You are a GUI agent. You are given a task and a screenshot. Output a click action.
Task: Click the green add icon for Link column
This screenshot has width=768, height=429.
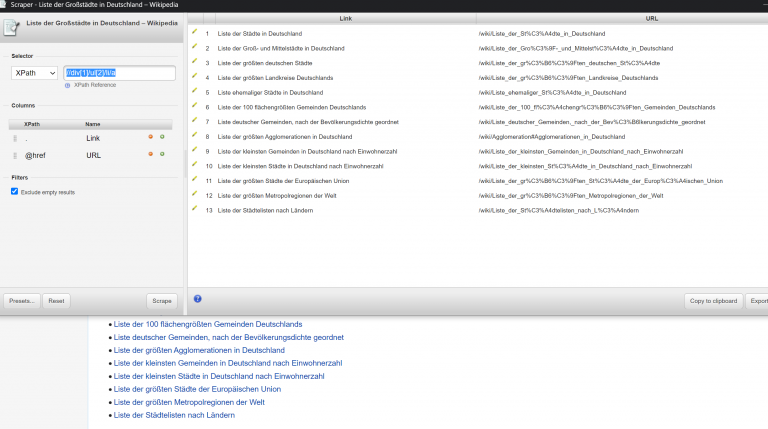[162, 137]
